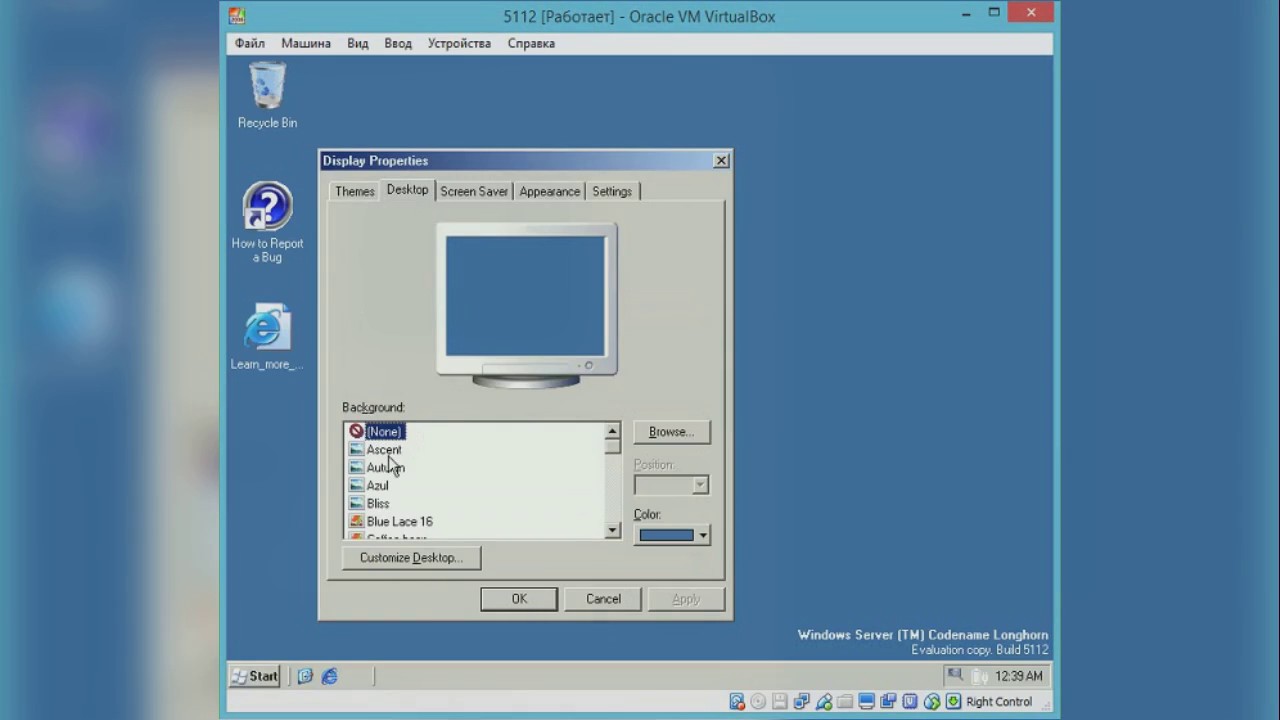Click the VirtualBox window title icon
This screenshot has width=1280, height=720.
[236, 16]
